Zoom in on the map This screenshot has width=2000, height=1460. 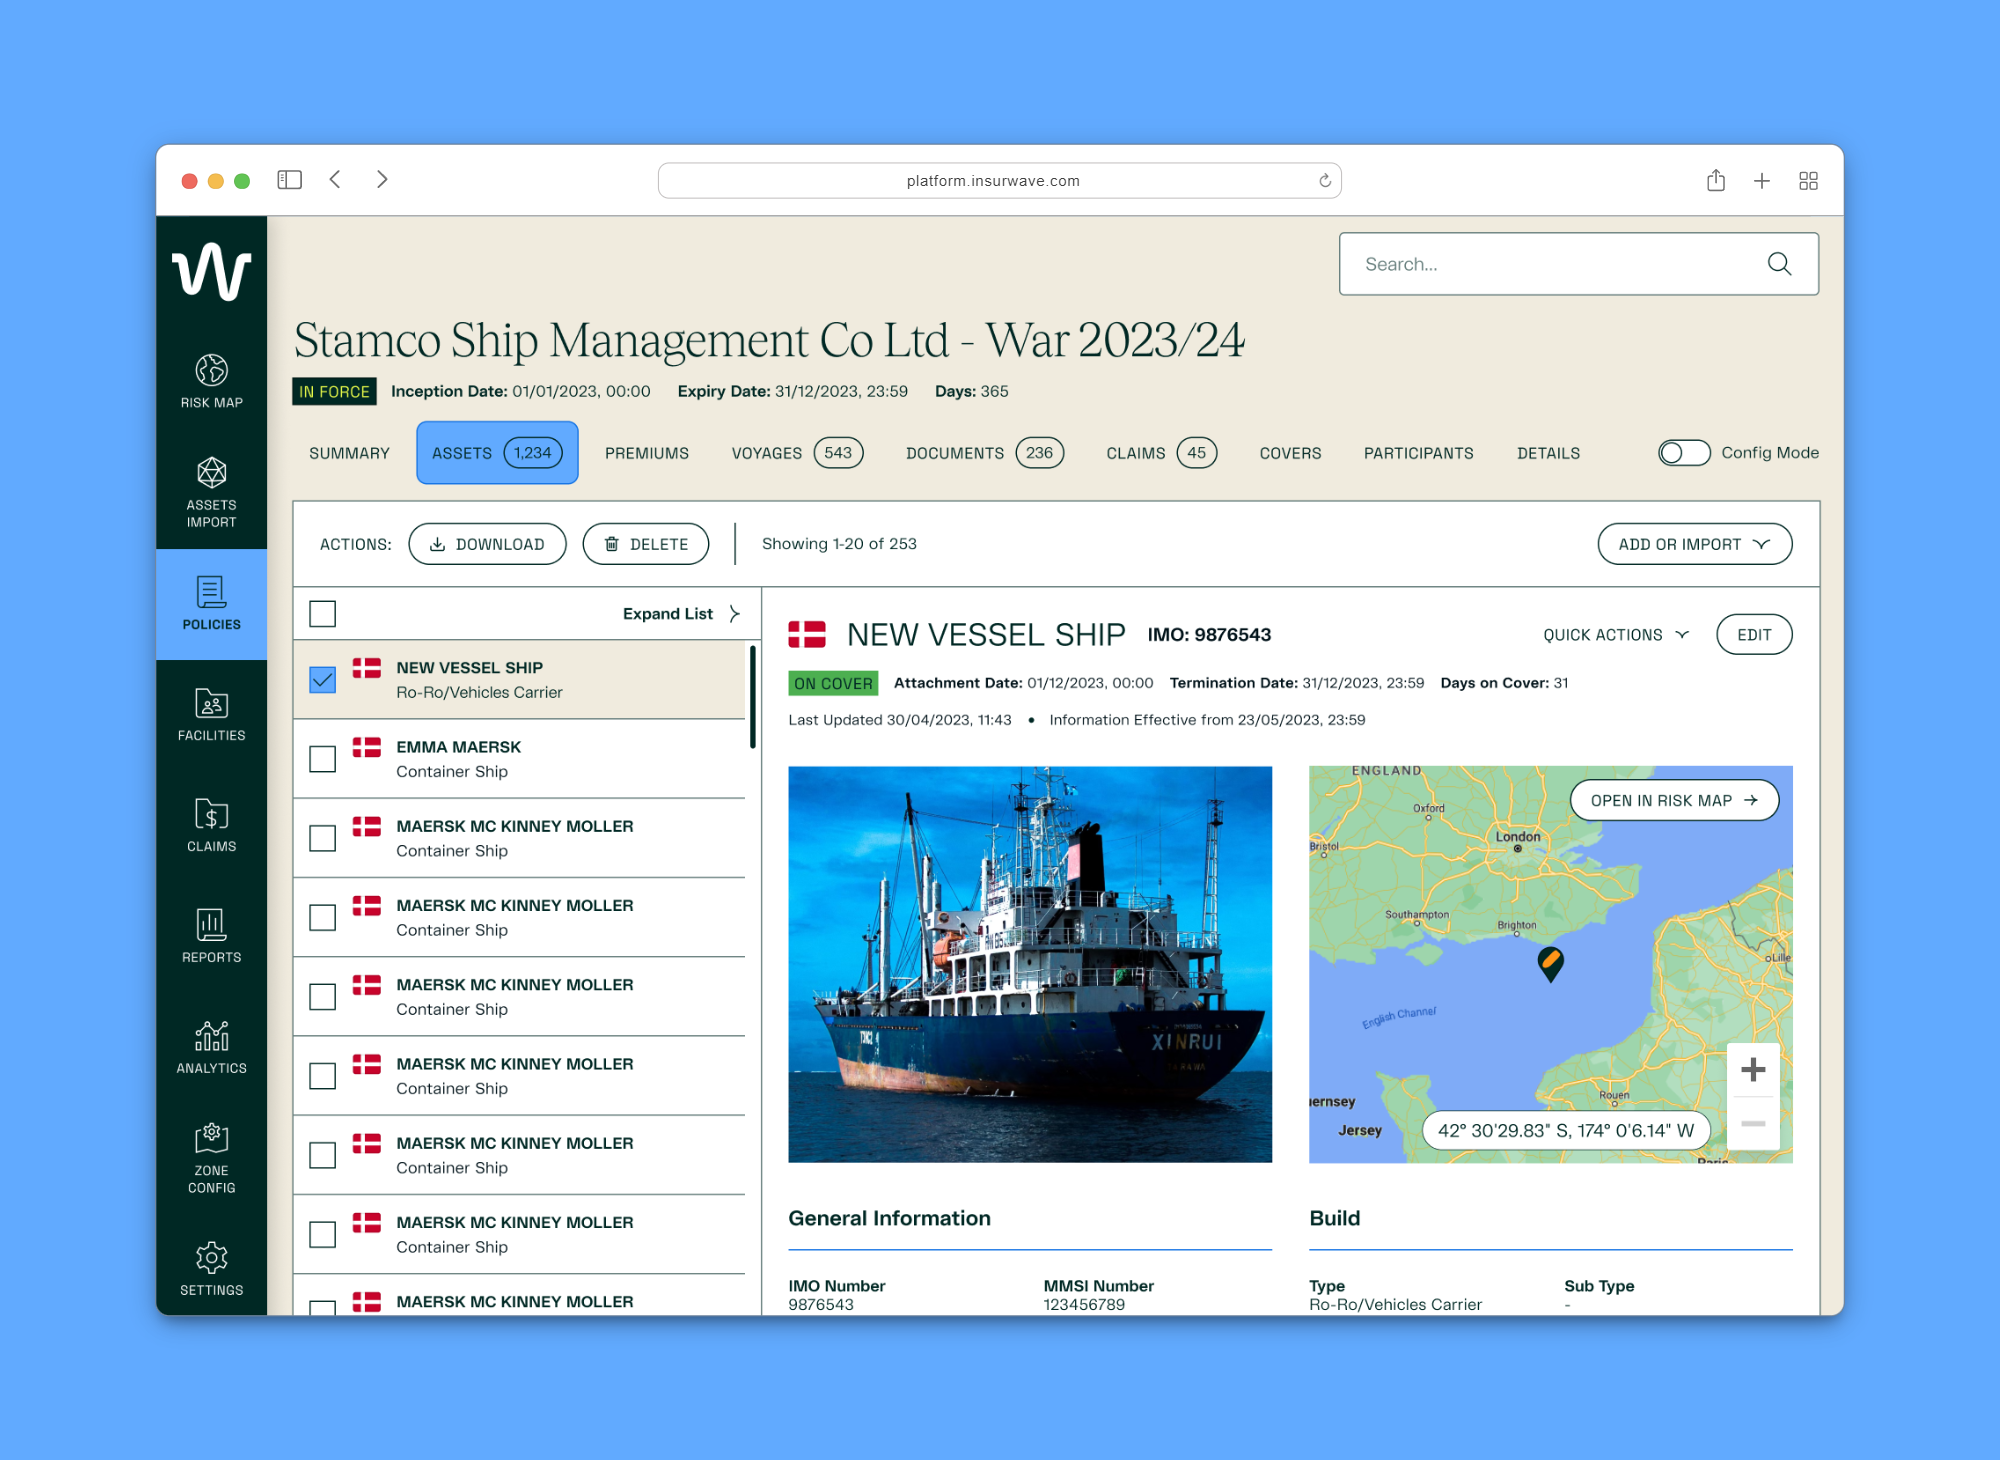point(1753,1070)
